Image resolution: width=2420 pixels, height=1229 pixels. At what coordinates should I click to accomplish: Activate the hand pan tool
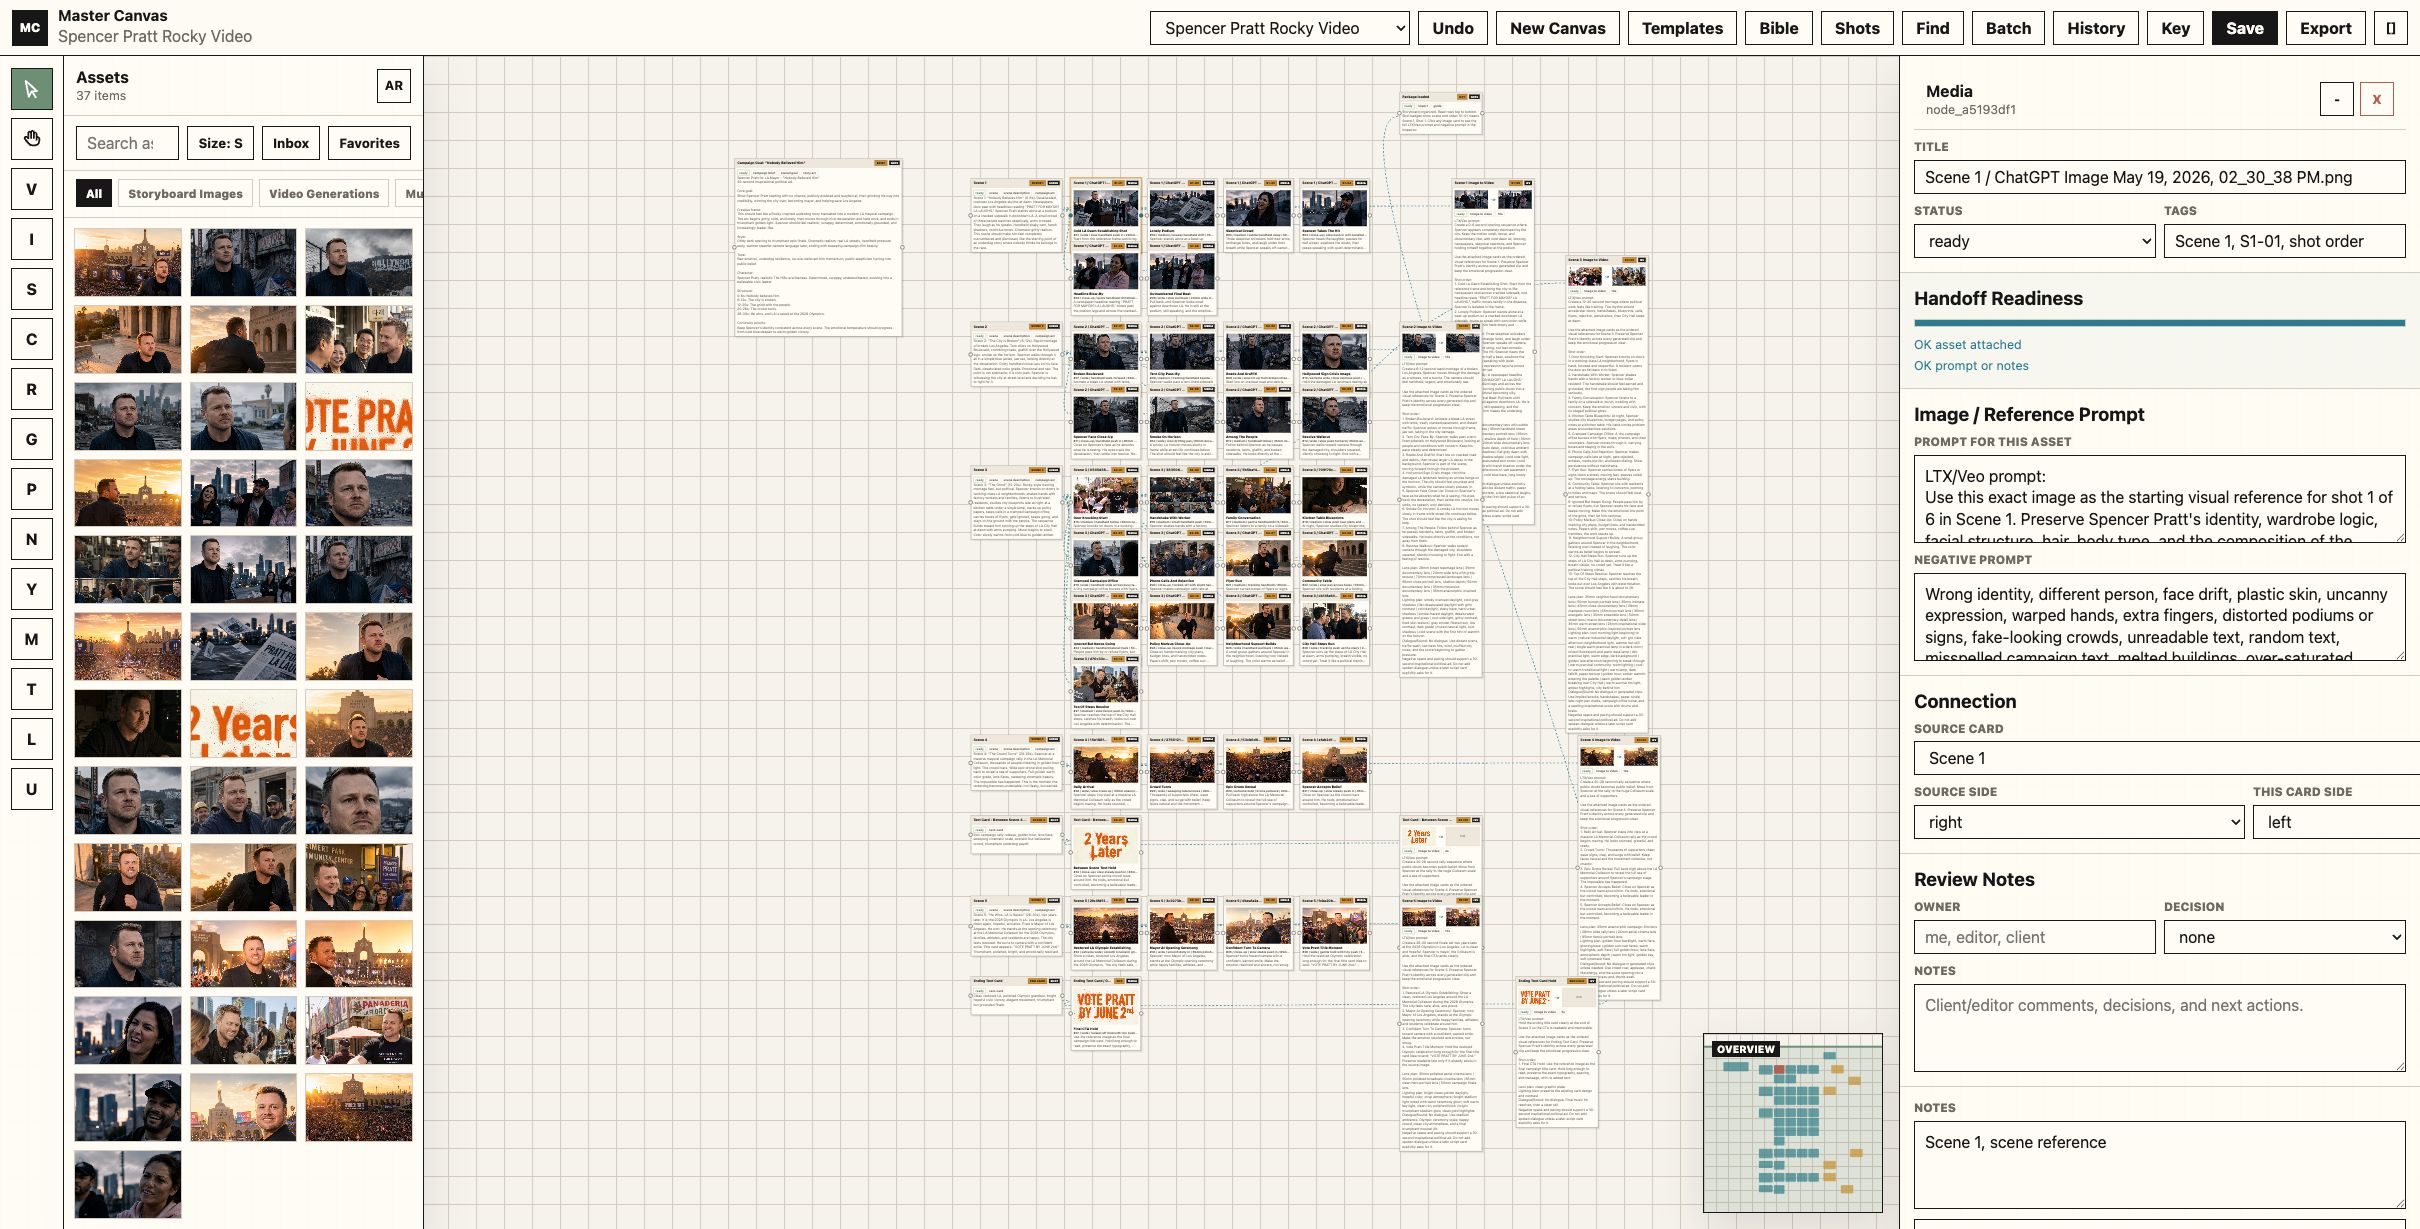coord(31,139)
